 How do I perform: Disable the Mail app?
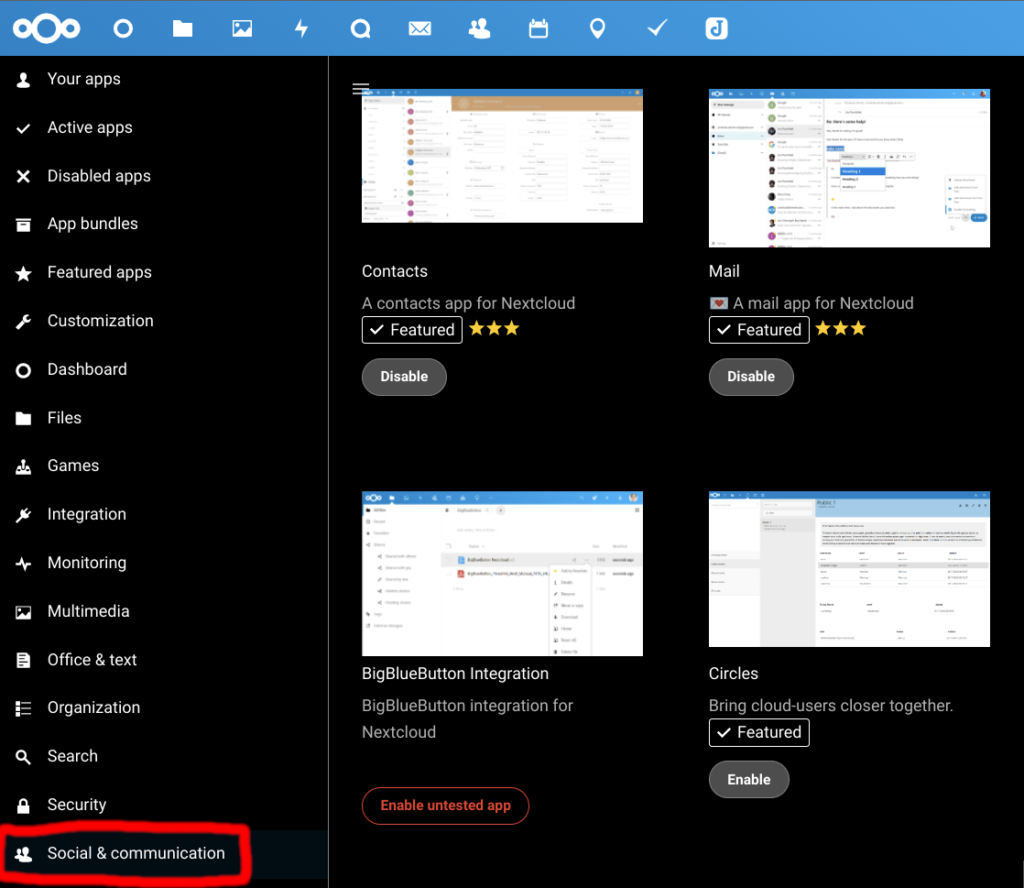tap(751, 377)
